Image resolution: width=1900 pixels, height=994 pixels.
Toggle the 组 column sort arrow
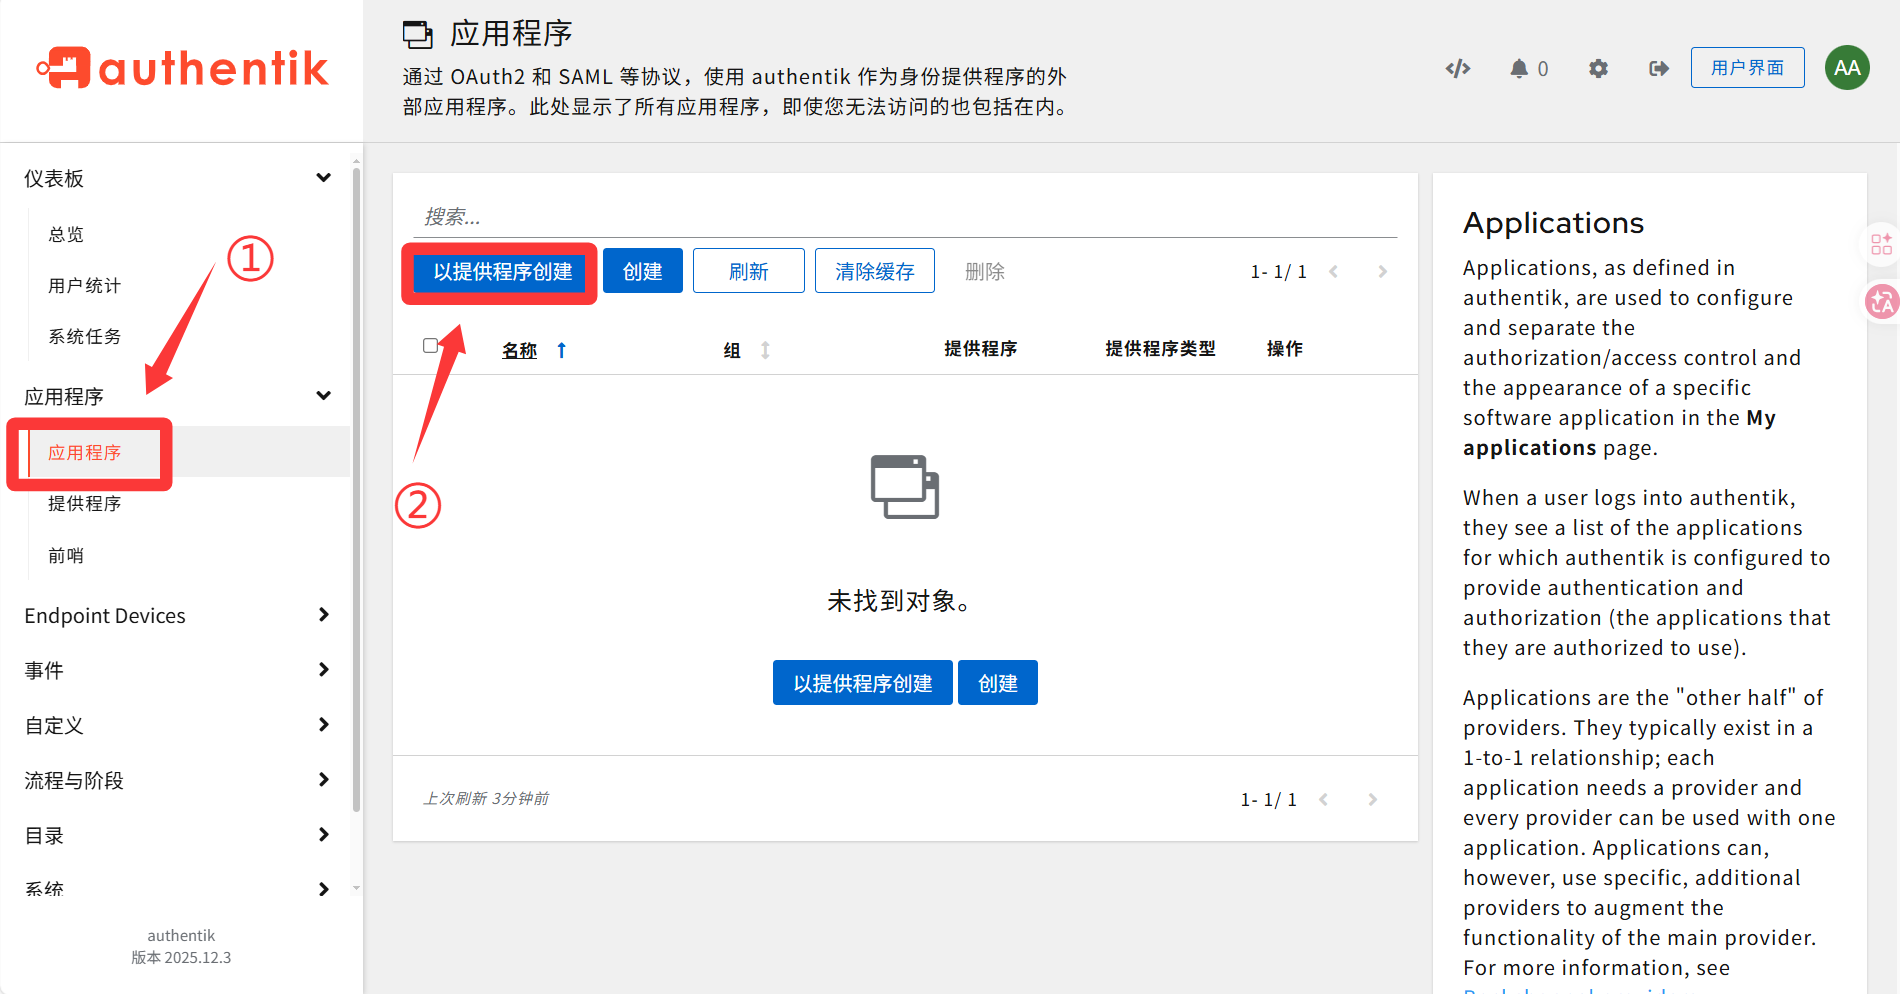765,350
